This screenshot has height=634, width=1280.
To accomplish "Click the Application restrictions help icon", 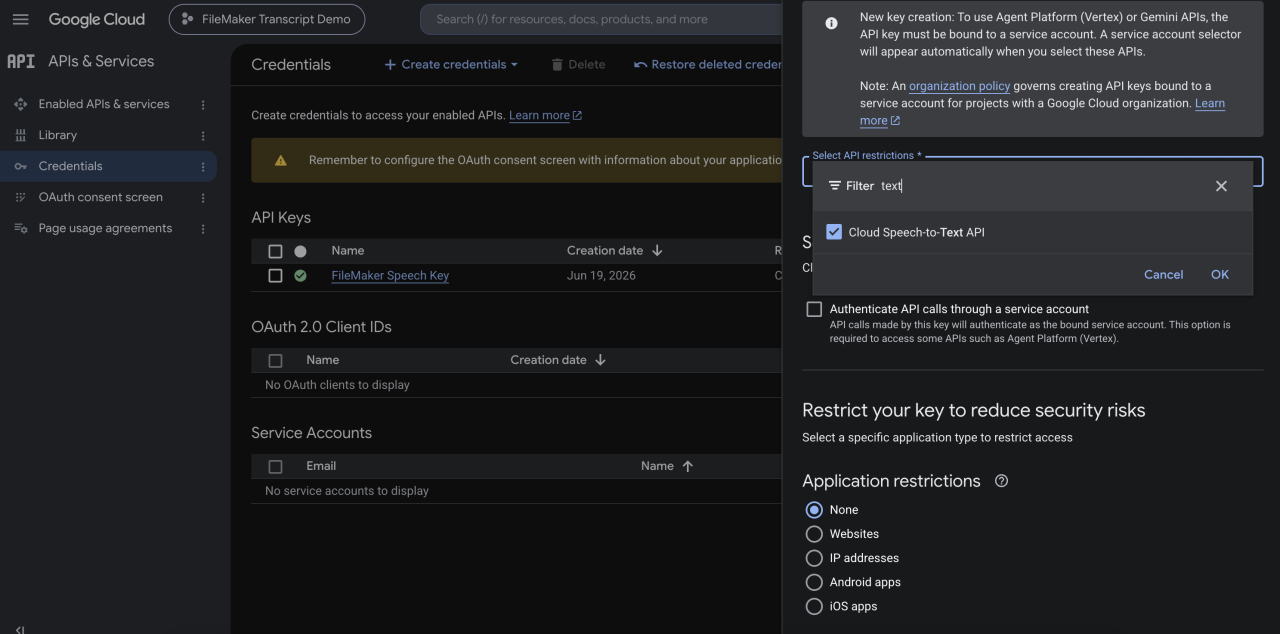I will [1001, 481].
